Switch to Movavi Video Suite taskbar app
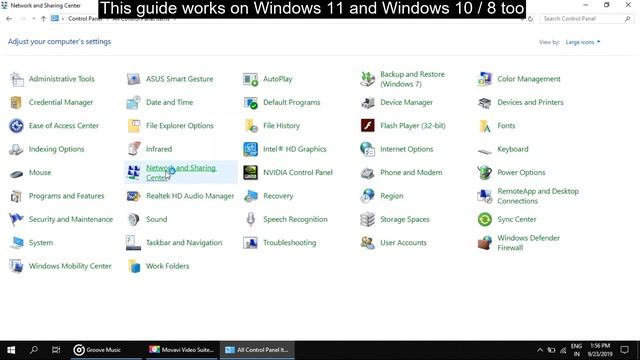Screen dimensions: 640x360 pyautogui.click(x=182, y=350)
